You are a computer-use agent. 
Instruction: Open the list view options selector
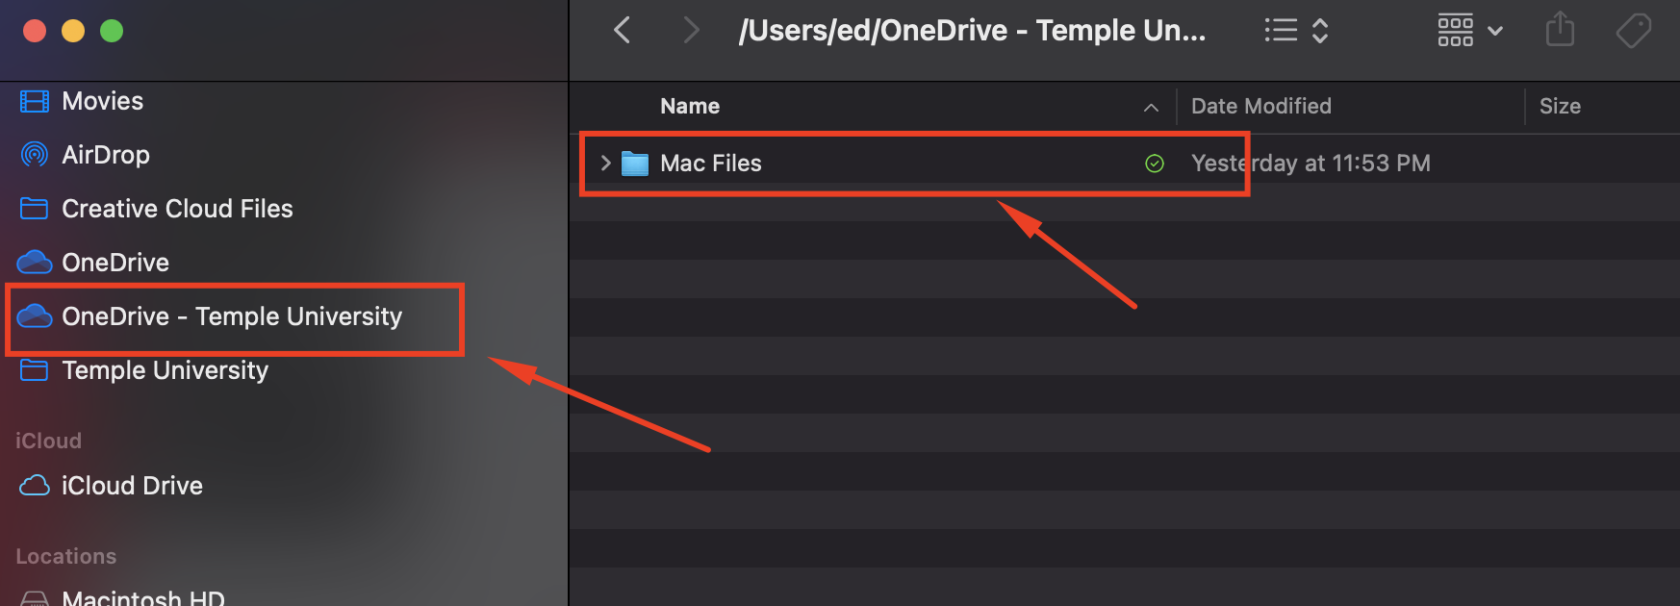tap(1296, 30)
